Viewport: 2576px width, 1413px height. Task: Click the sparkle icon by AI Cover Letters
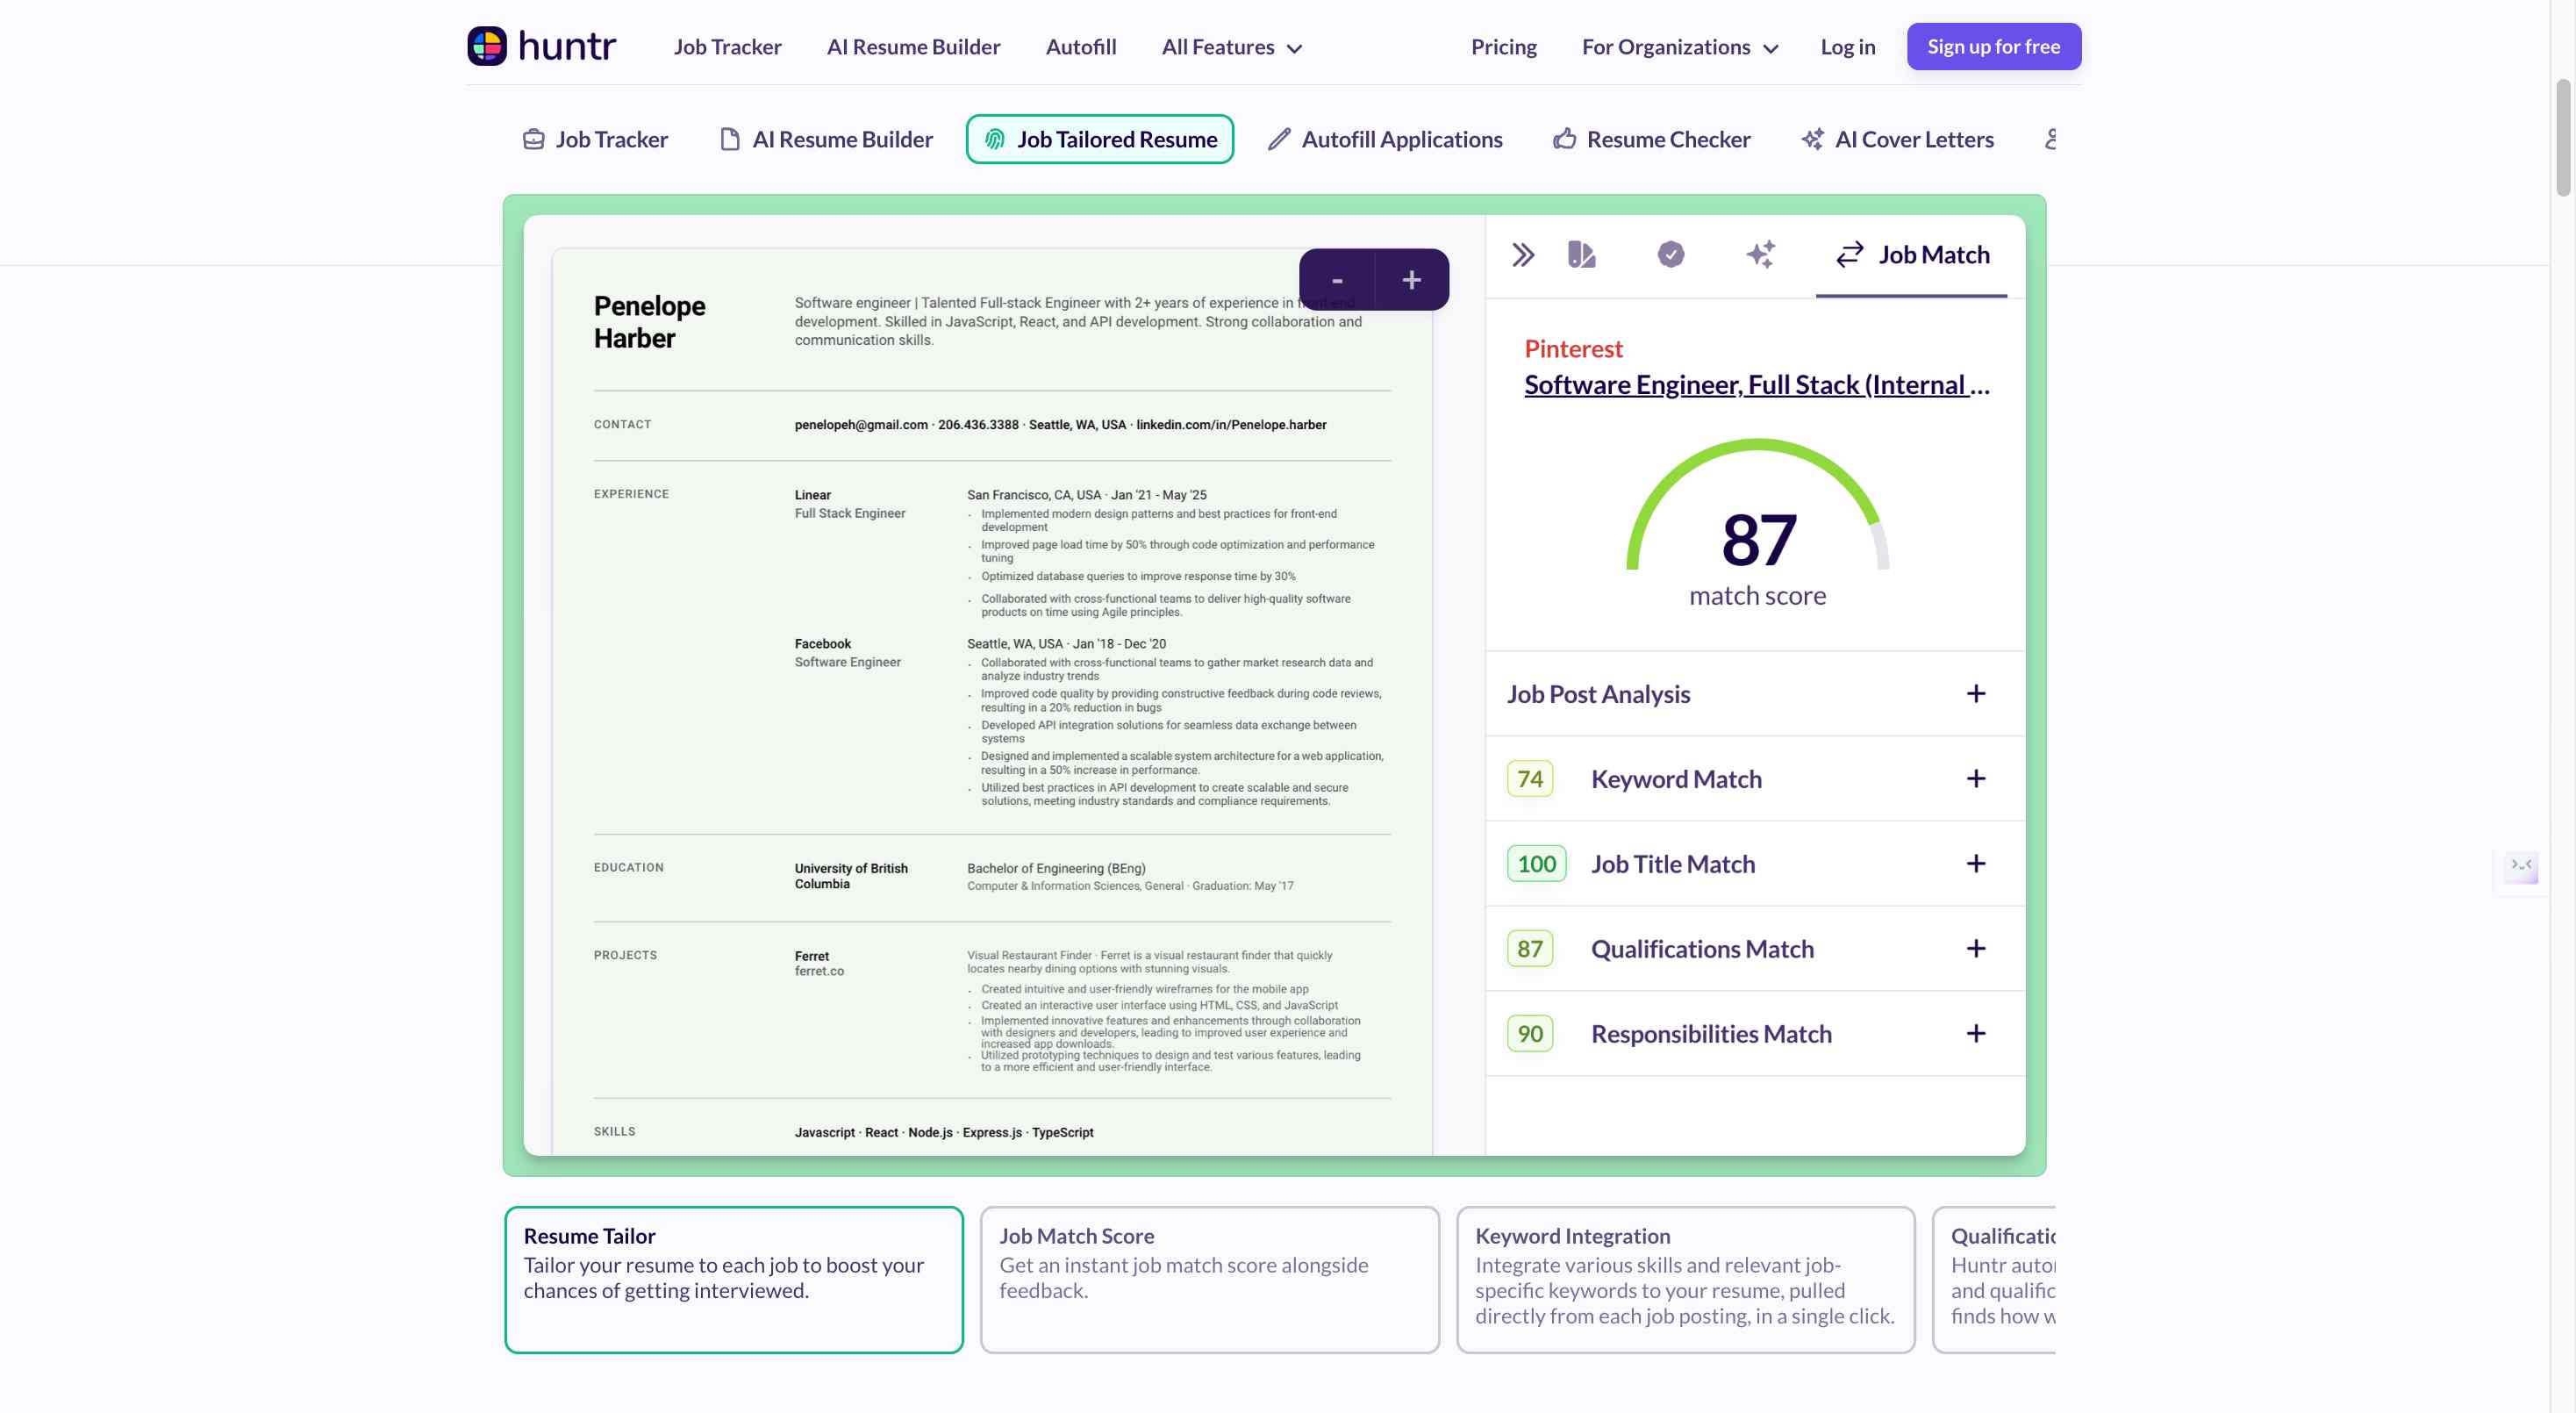pyautogui.click(x=1812, y=139)
